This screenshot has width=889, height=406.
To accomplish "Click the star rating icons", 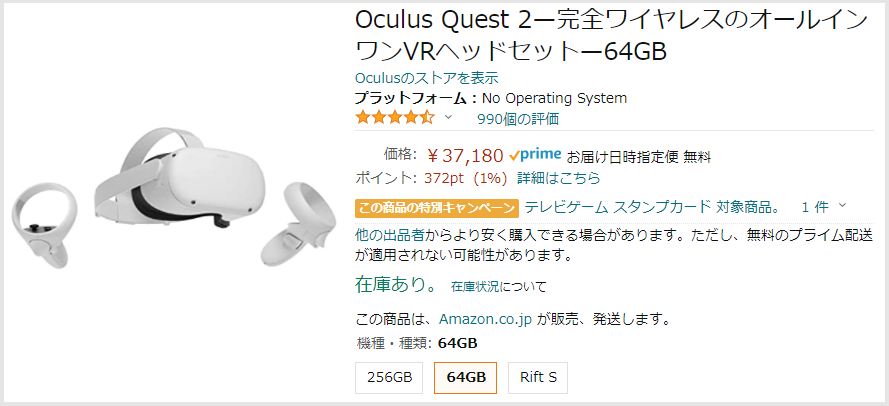I will (394, 118).
